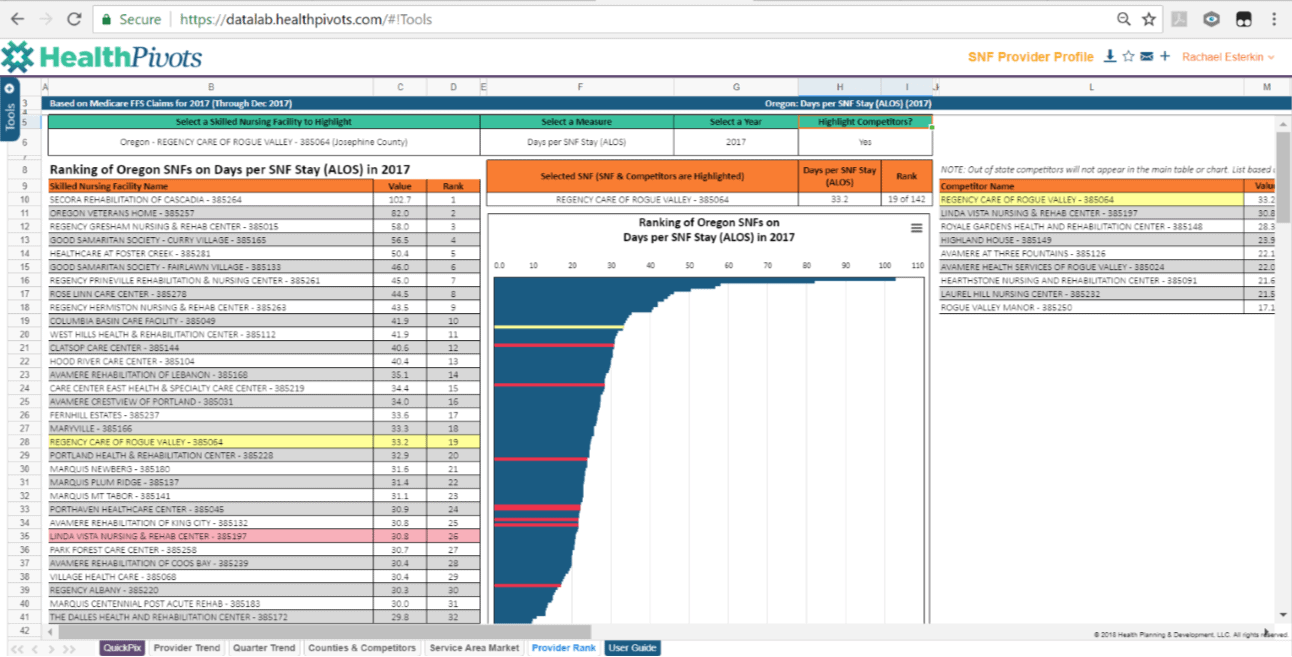
Task: Favorite the report with the blue star icon
Action: click(1128, 56)
